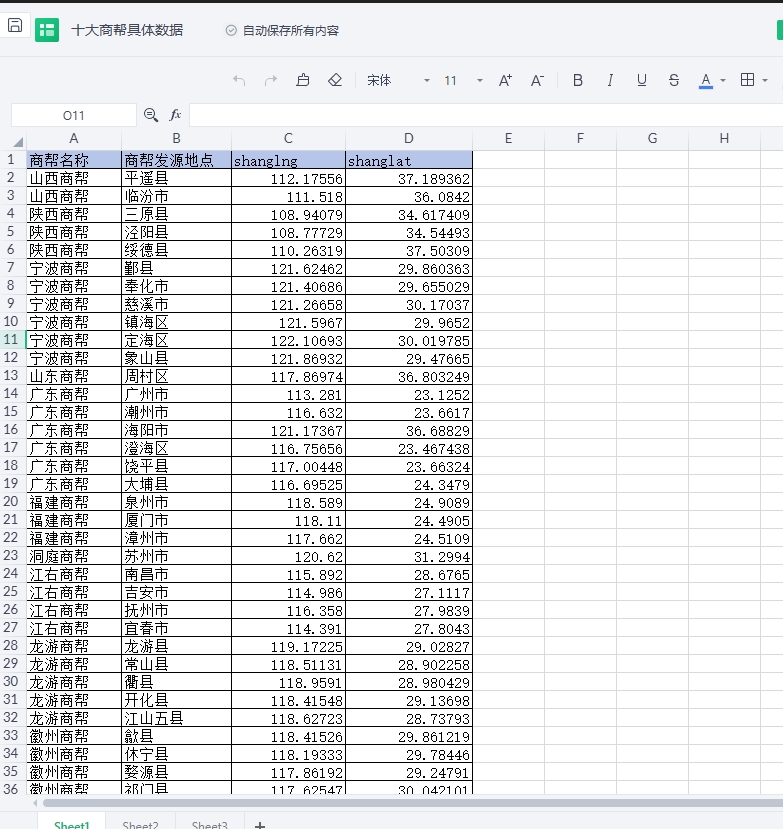The image size is (783, 829).
Task: Click the green spreadsheet app icon
Action: click(x=47, y=30)
